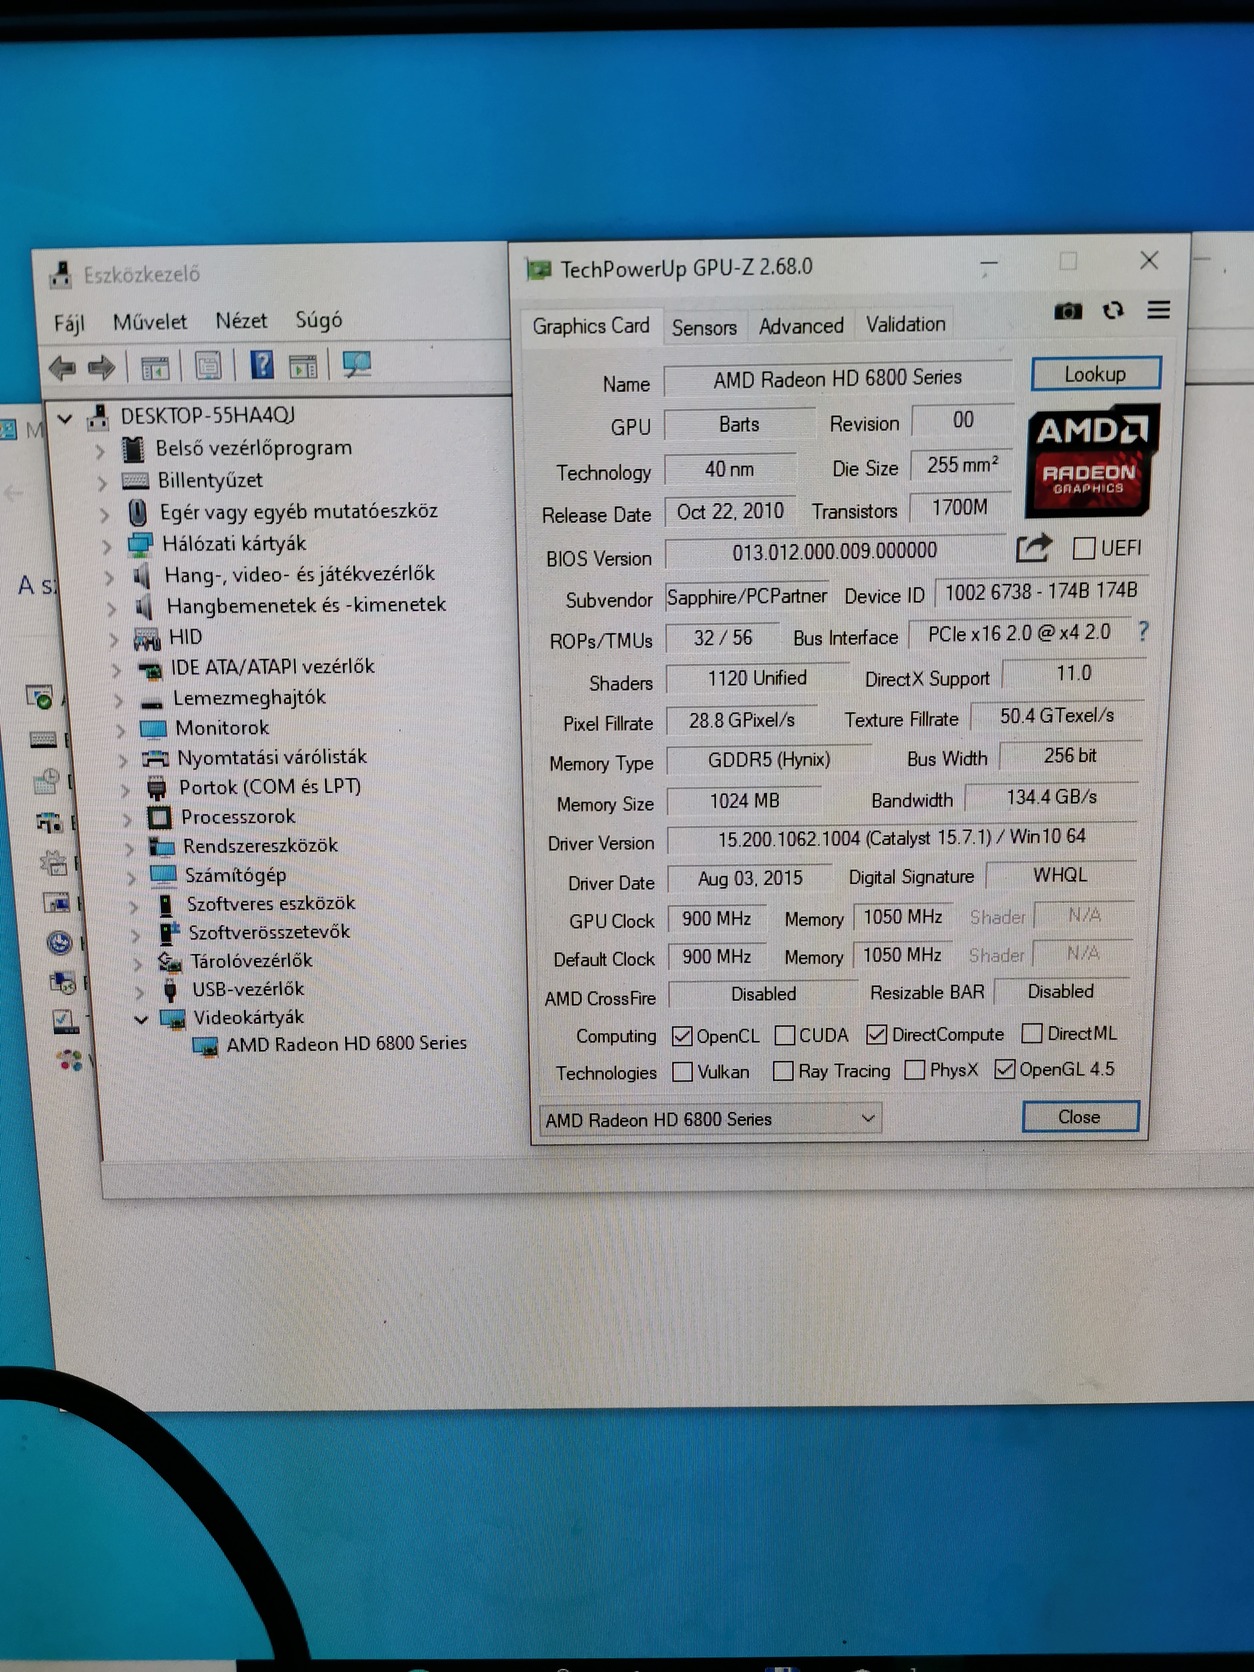Toggle the DirectCompute checkbox
This screenshot has width=1254, height=1672.
click(x=877, y=1033)
